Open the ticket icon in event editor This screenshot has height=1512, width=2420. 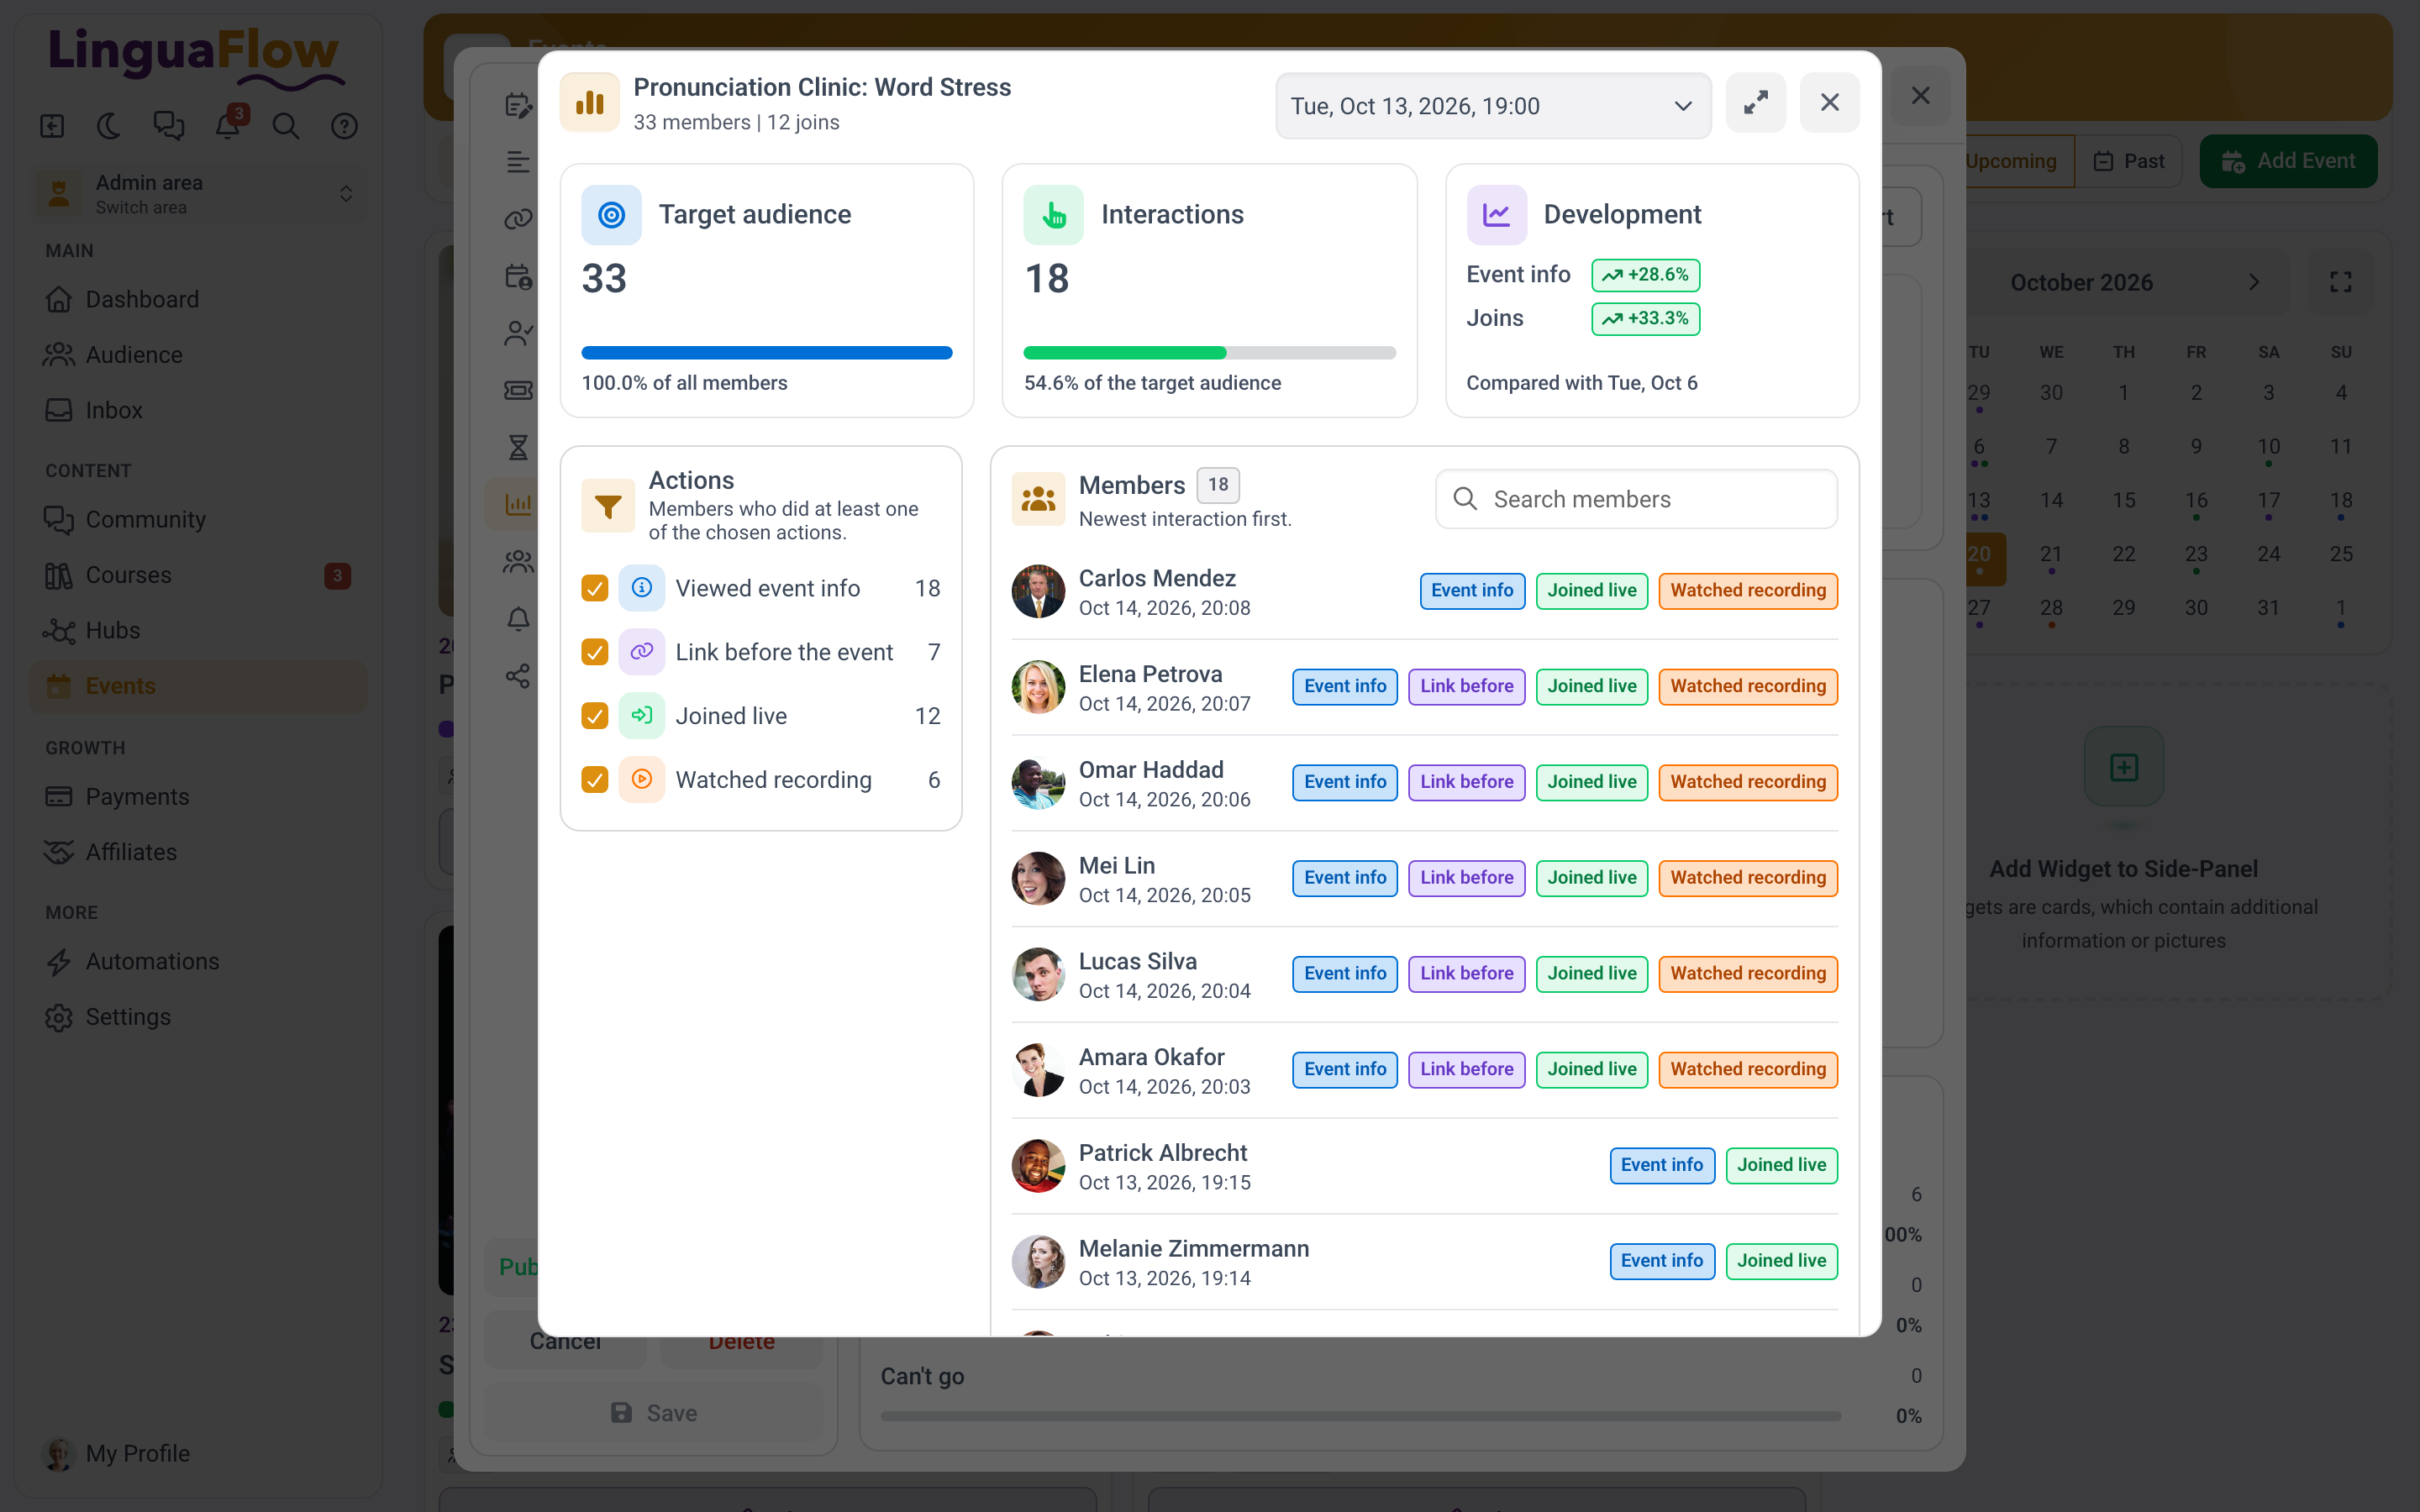coord(517,390)
